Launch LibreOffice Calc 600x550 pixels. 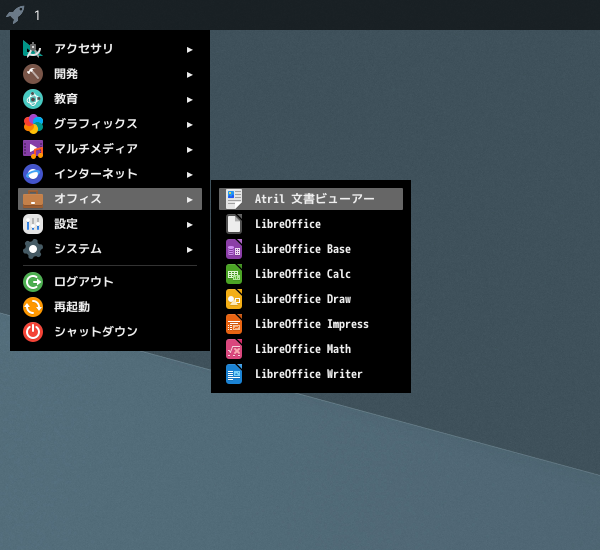(x=311, y=274)
